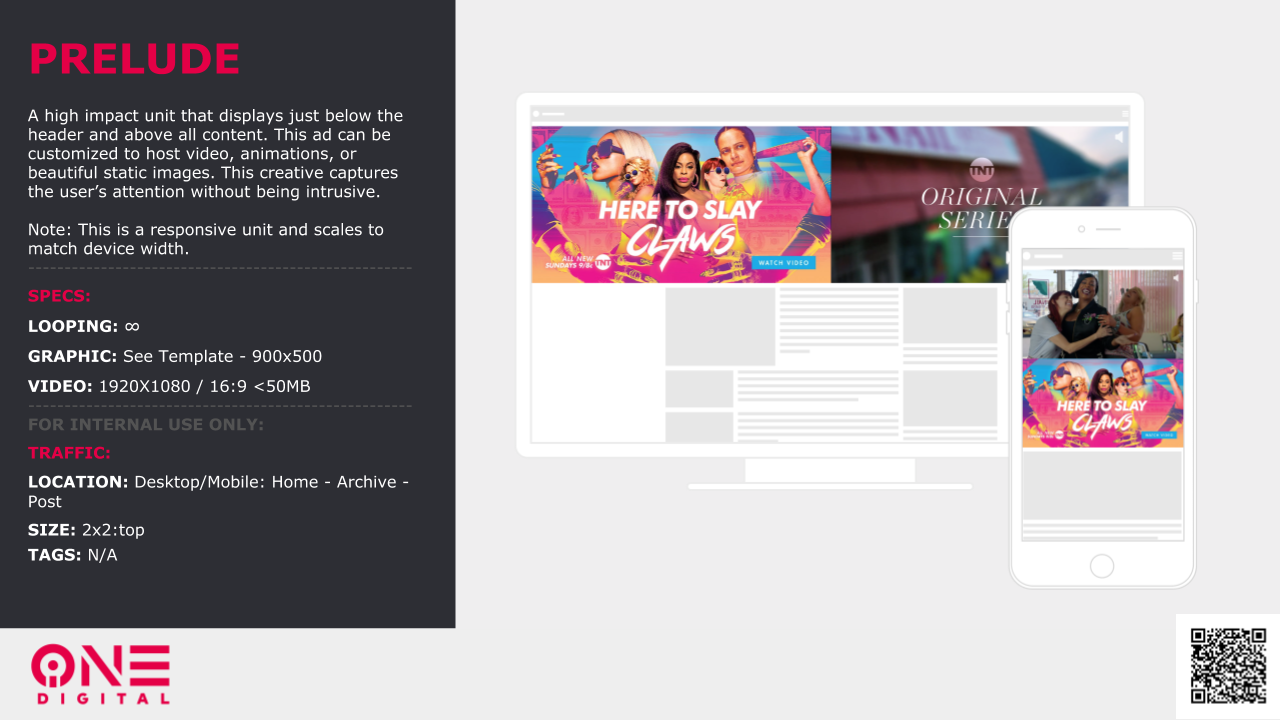Click the GRAPHIC: See Template - 900x500 line
1280x720 pixels.
(x=175, y=356)
